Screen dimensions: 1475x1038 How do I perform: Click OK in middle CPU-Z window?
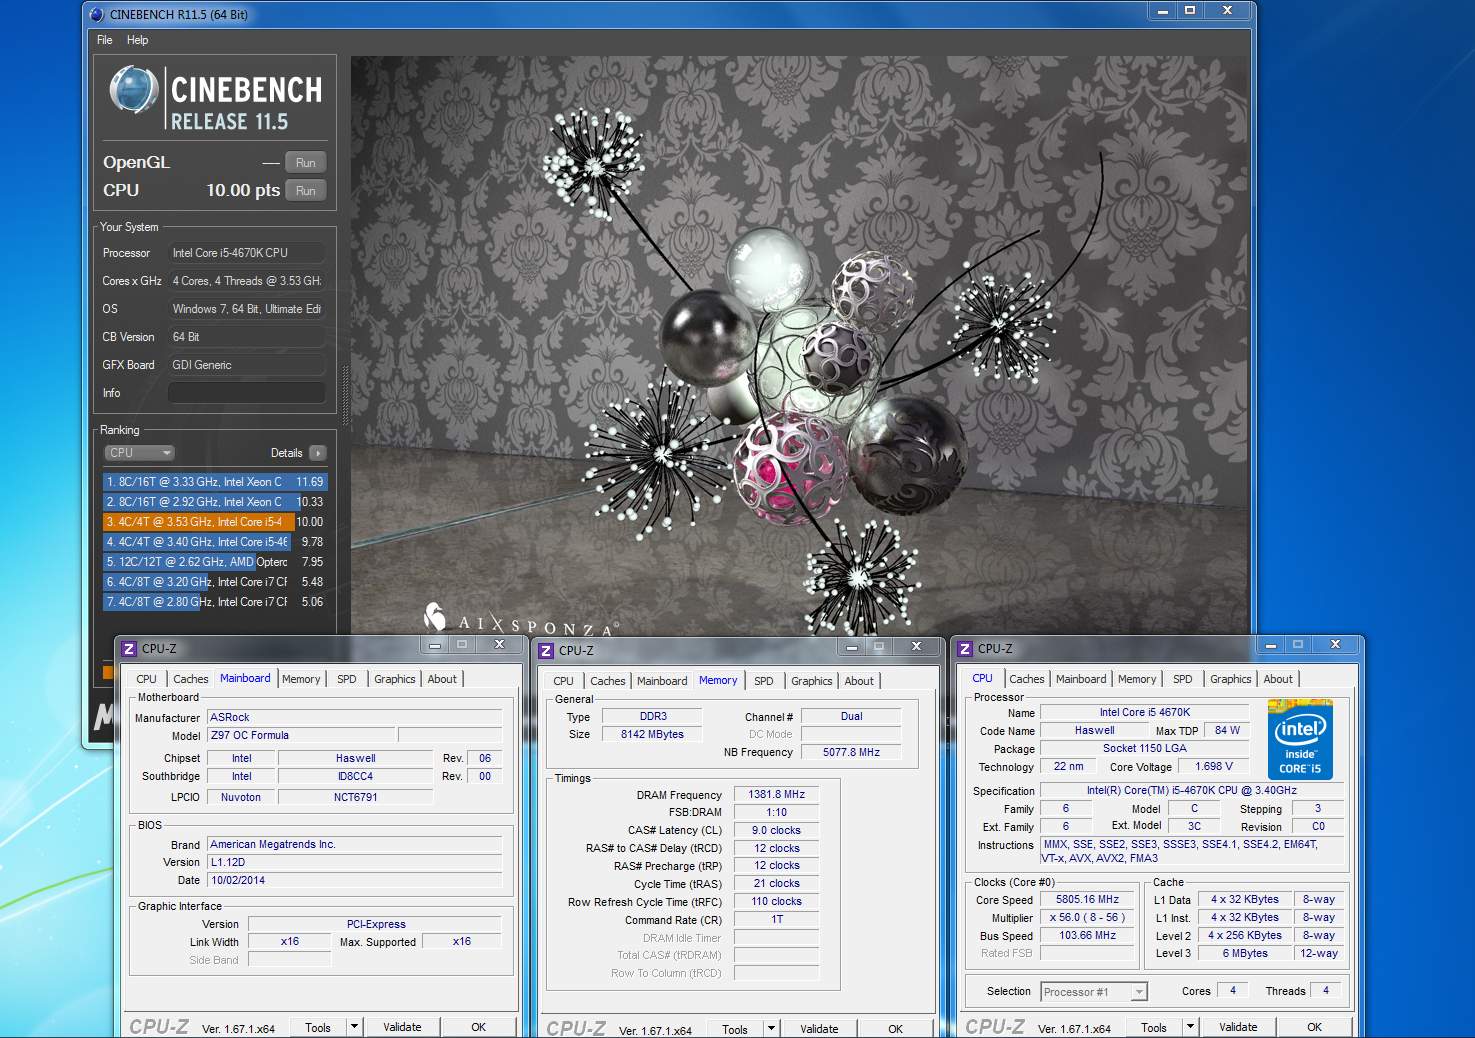895,1029
